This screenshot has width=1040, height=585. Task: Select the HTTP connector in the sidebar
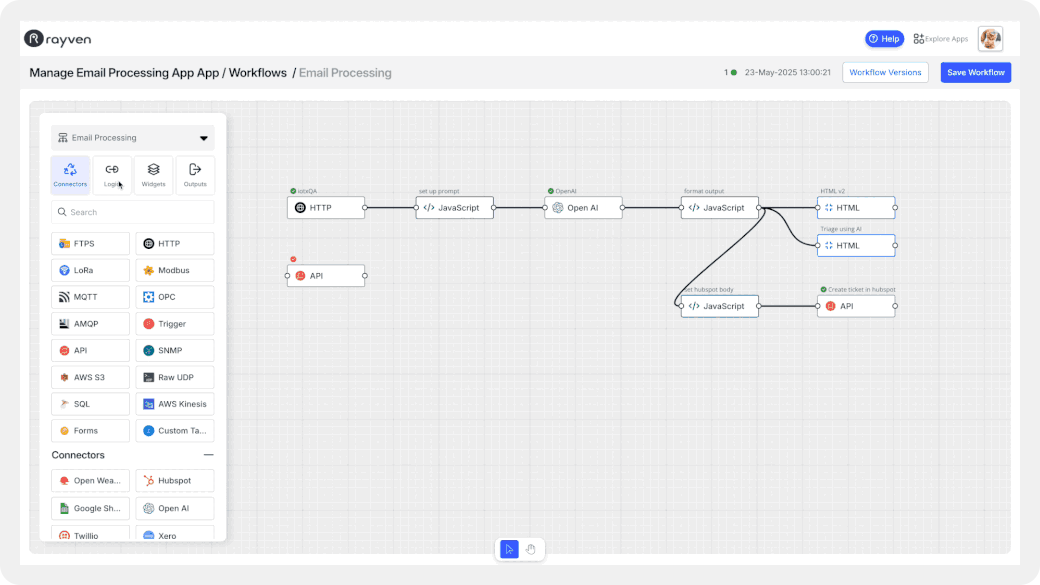pyautogui.click(x=174, y=243)
